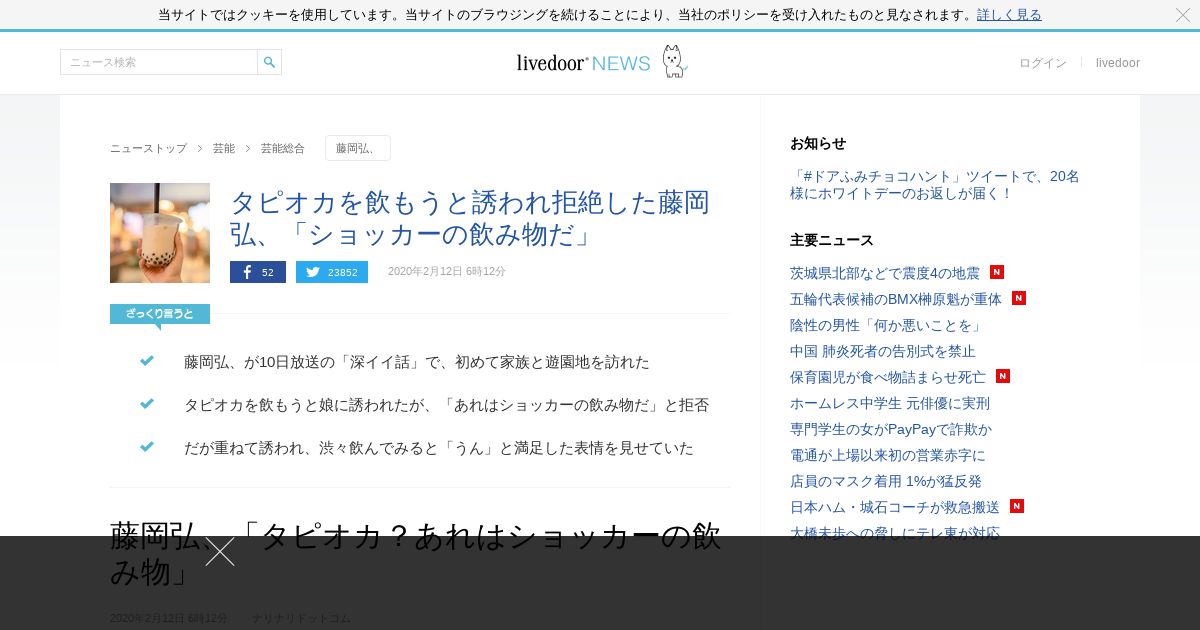Image resolution: width=1200 pixels, height=630 pixels.
Task: Share article via Facebook button
Action: tap(258, 272)
